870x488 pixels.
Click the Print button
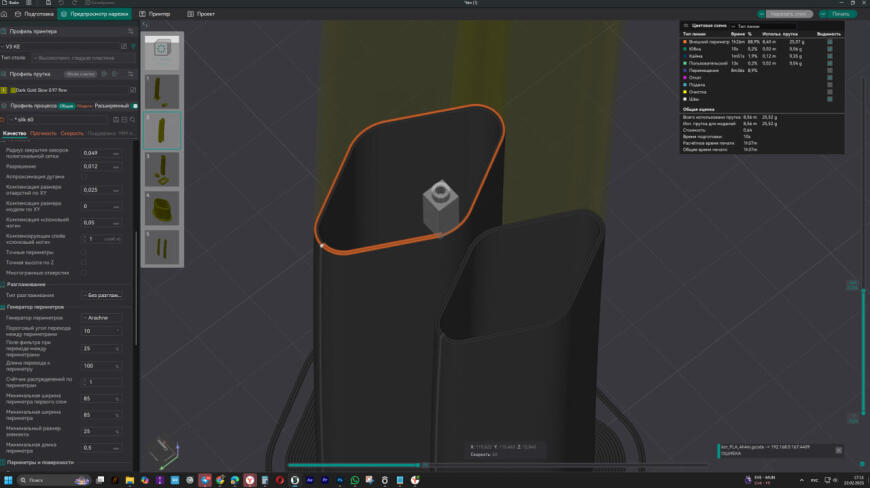(x=840, y=14)
